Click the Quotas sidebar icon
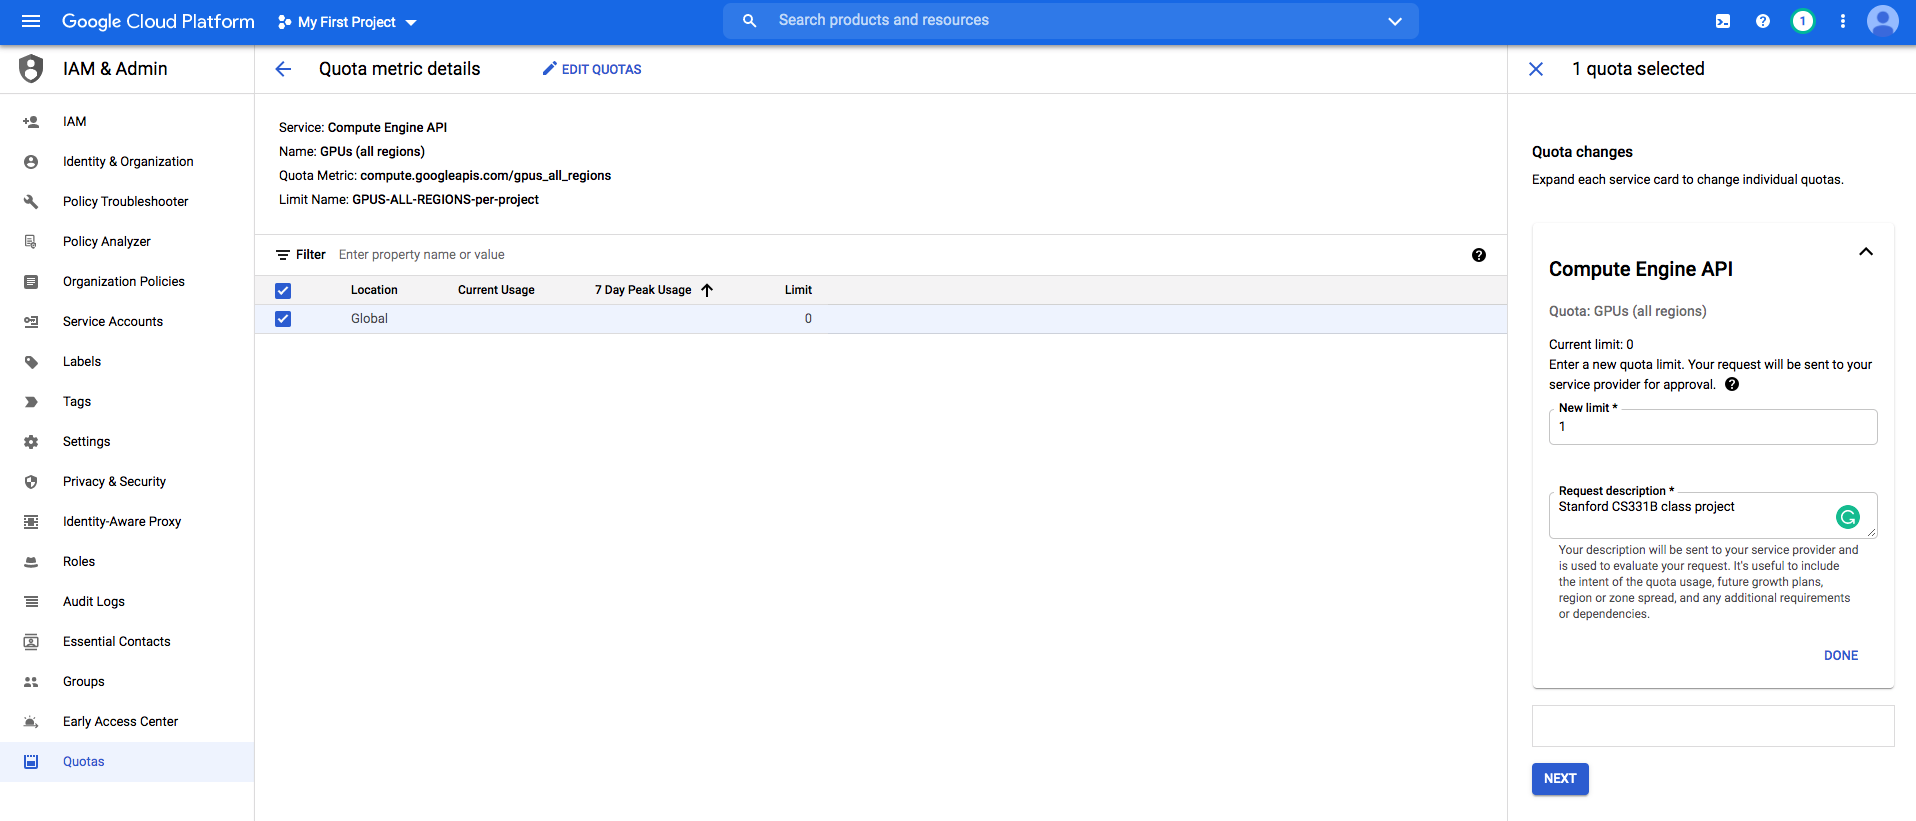Image resolution: width=1916 pixels, height=821 pixels. [31, 762]
